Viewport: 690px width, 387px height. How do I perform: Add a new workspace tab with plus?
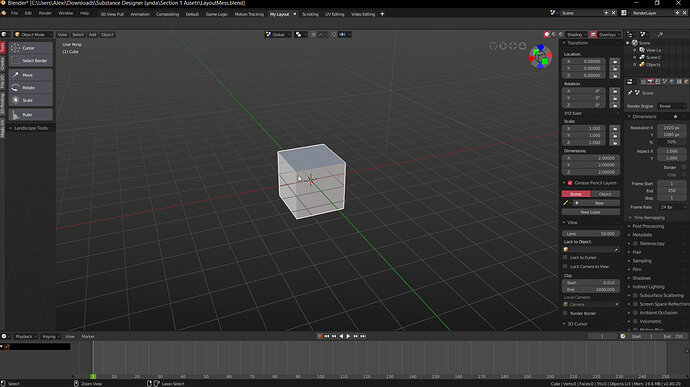(382, 14)
